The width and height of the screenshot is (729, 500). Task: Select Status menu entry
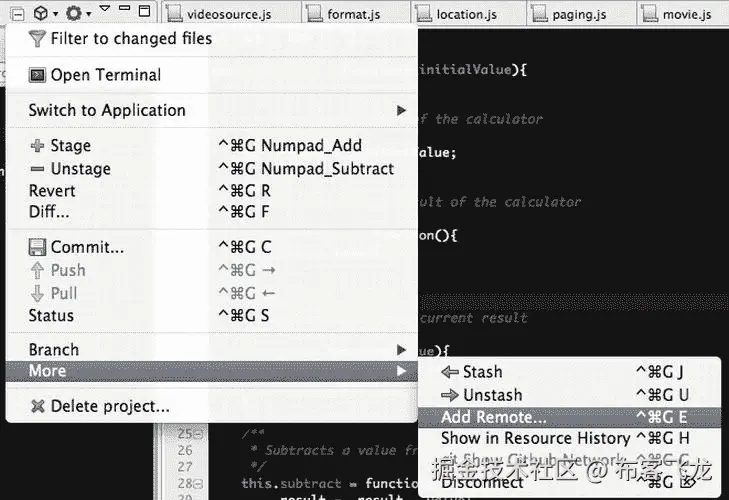coord(212,315)
